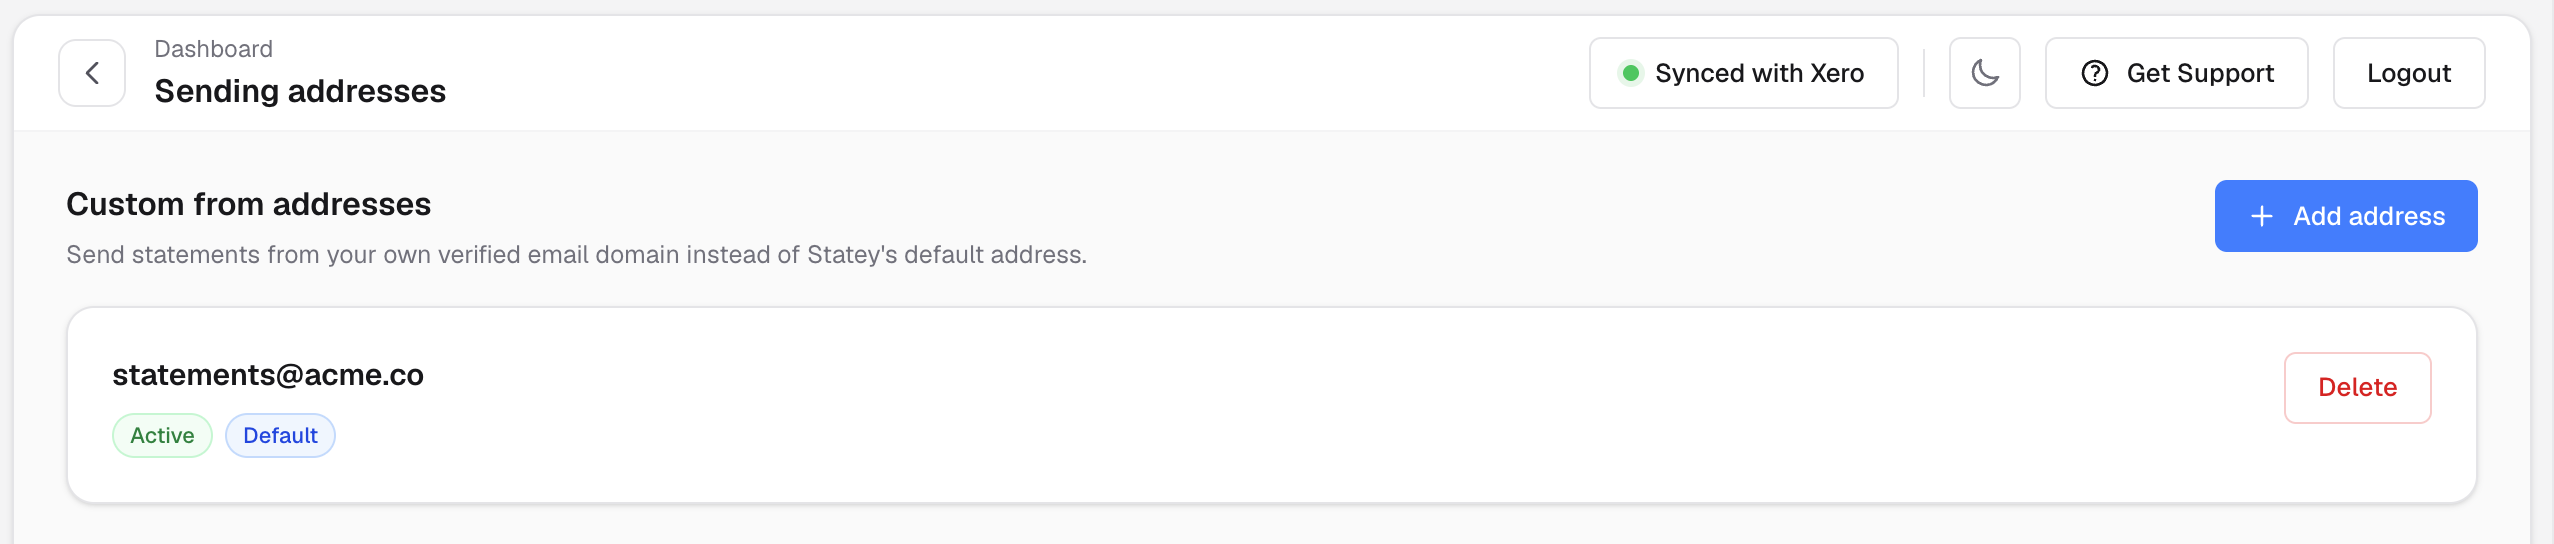
Task: Delete the statements@acme.co address
Action: [x=2358, y=388]
